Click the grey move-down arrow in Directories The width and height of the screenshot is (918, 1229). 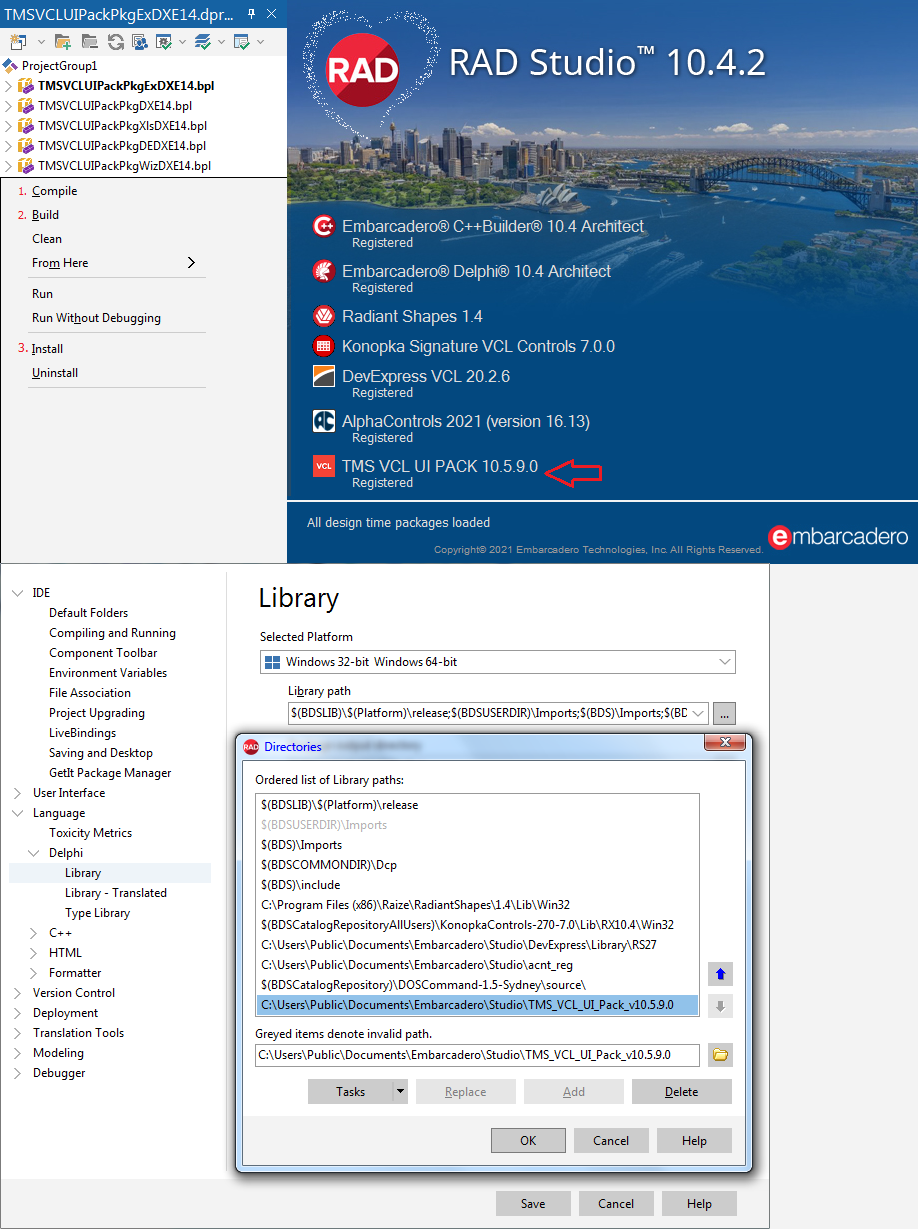point(720,1006)
